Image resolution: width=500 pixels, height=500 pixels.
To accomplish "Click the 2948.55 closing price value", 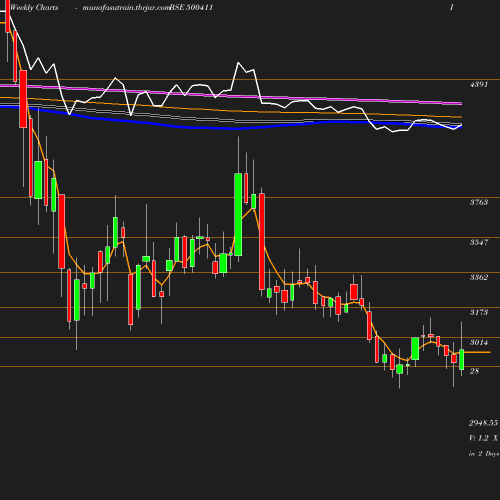I will (x=484, y=423).
